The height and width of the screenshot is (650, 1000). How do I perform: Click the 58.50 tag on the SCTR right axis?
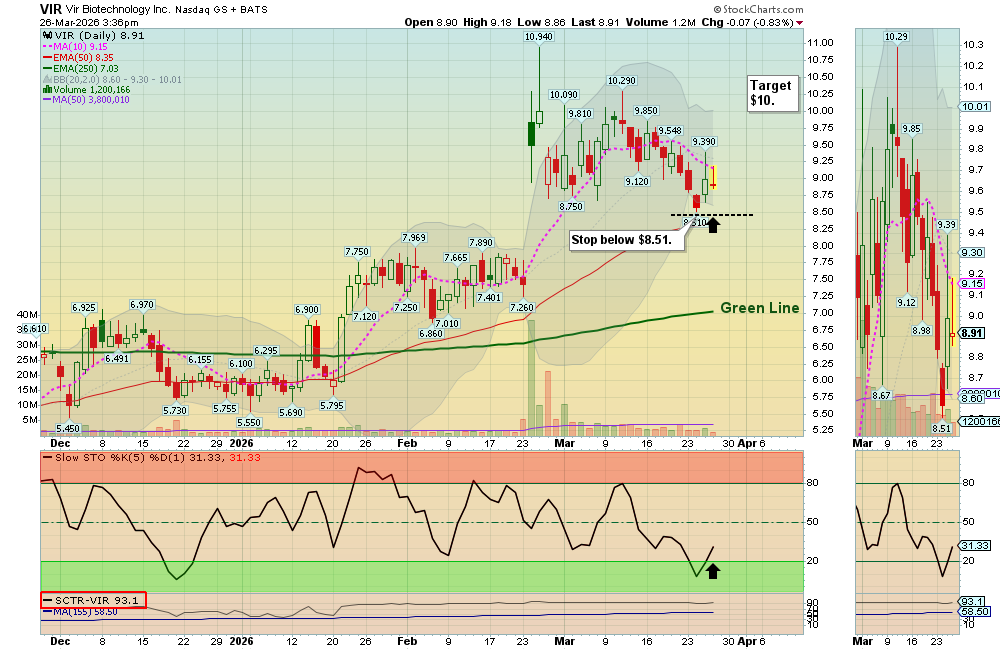point(975,612)
